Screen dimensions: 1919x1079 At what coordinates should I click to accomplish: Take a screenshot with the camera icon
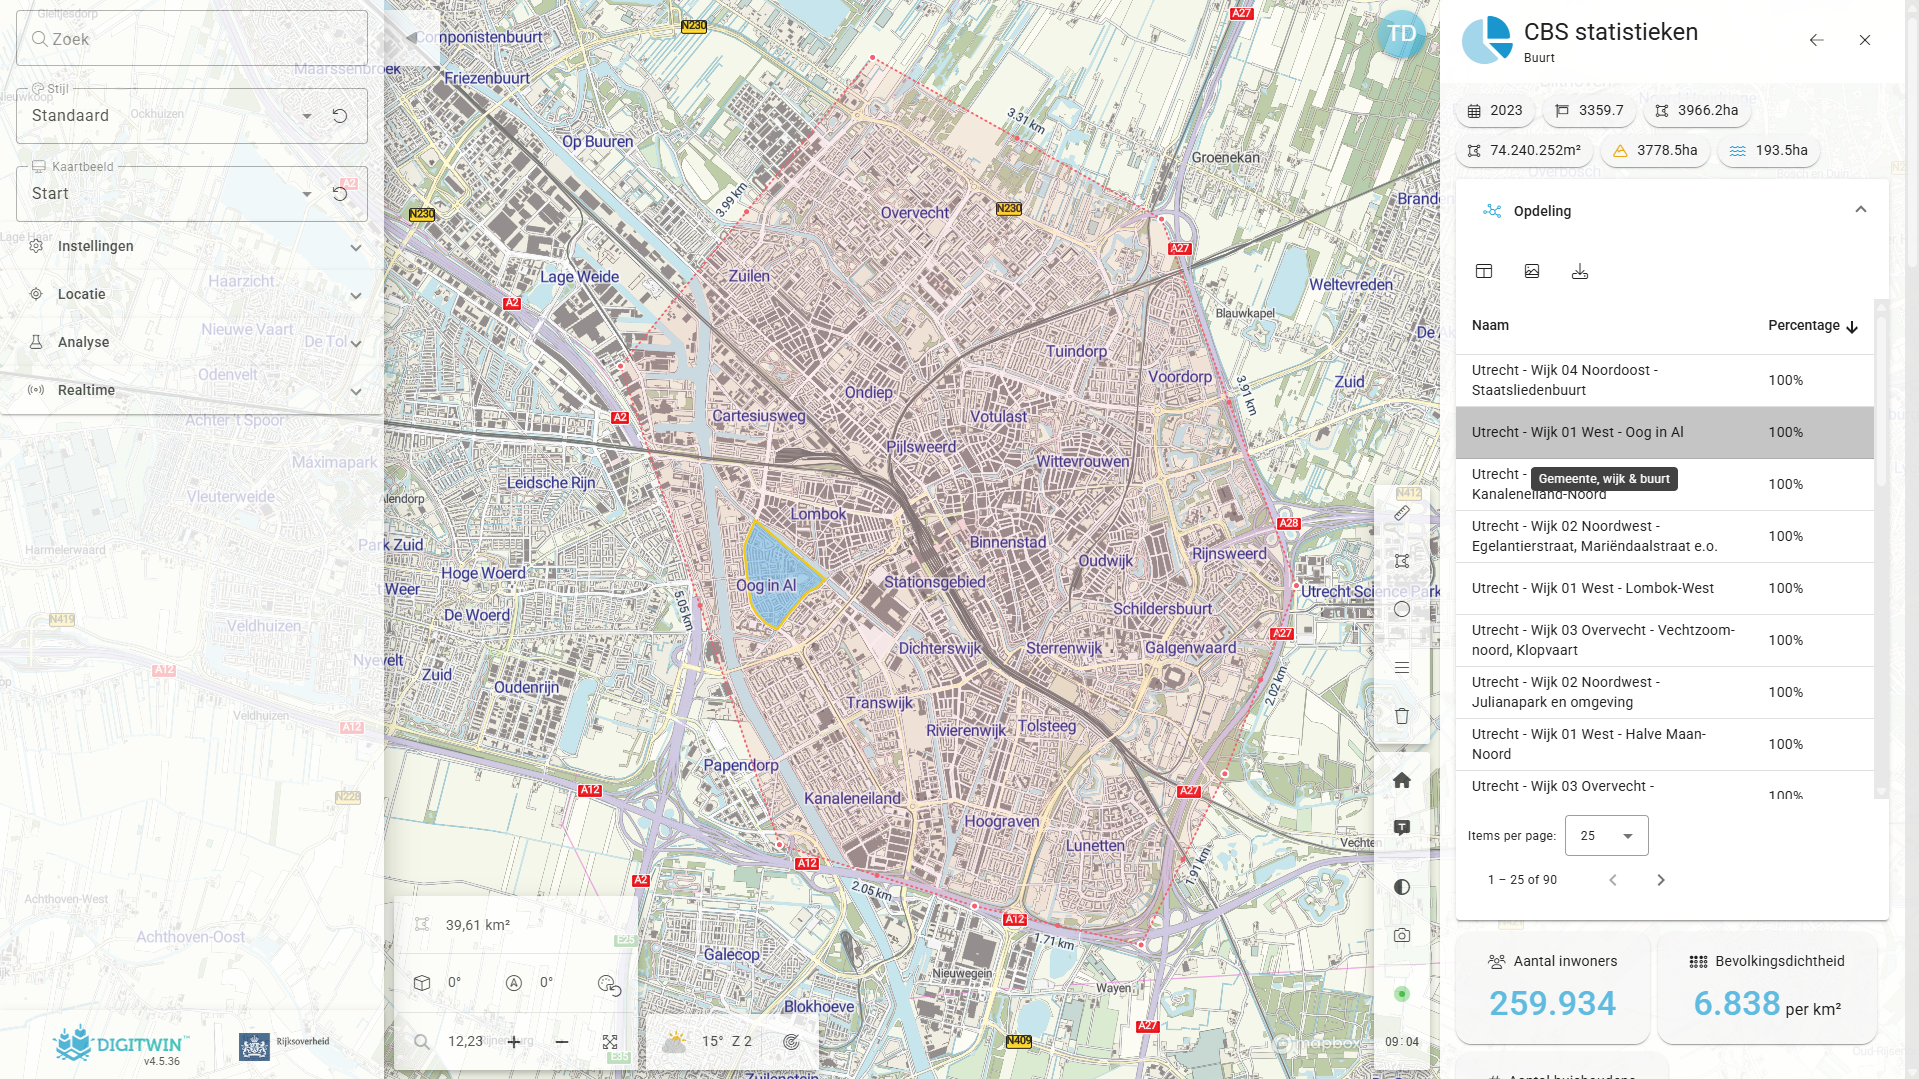(1402, 935)
